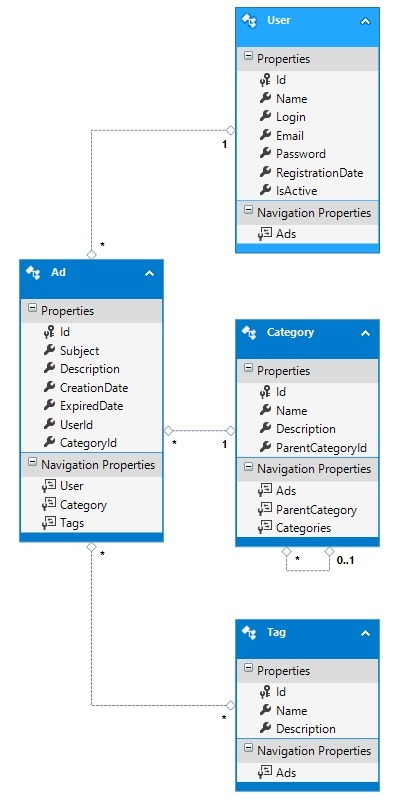The height and width of the screenshot is (810, 394).
Task: Click wrench icon next to ParentCategoryId
Action: pos(265,447)
